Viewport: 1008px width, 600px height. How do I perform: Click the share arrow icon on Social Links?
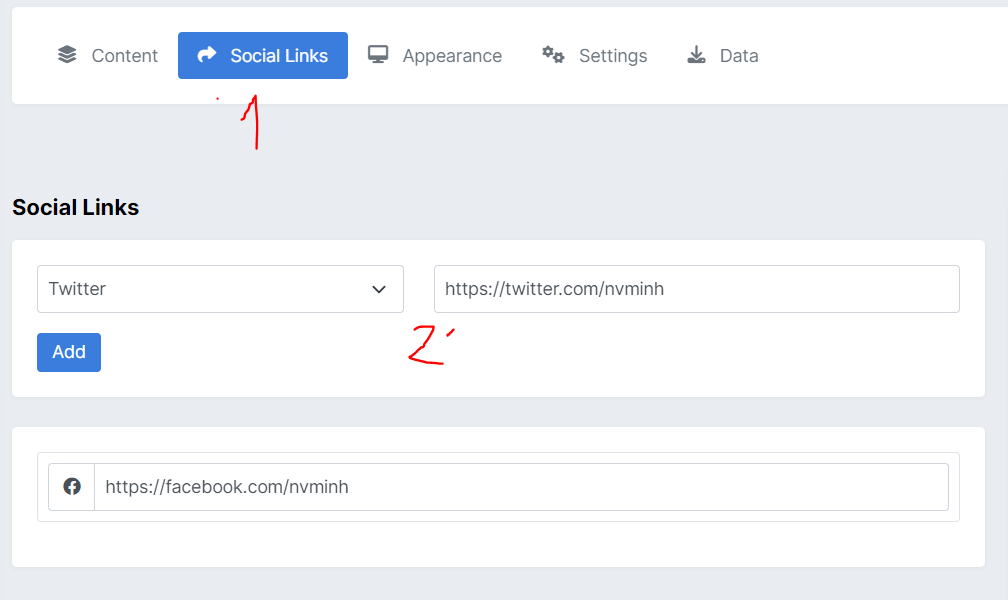coord(207,55)
